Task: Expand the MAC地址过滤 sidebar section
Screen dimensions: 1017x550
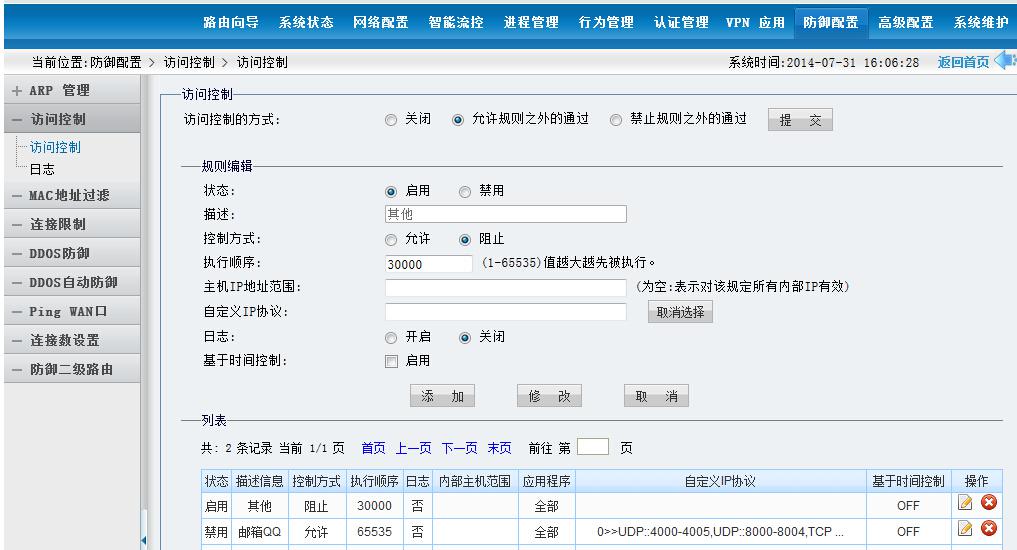Action: 70,195
